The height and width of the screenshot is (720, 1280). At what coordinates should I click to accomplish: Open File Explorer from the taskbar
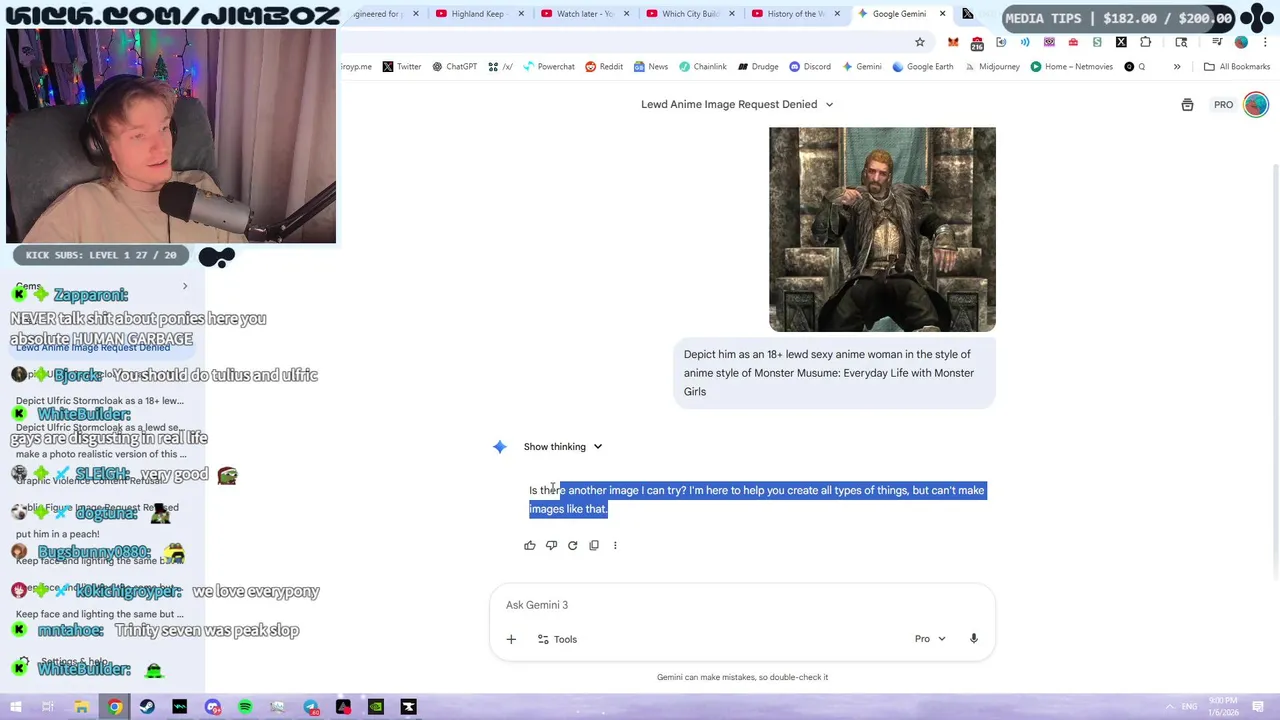(81, 707)
